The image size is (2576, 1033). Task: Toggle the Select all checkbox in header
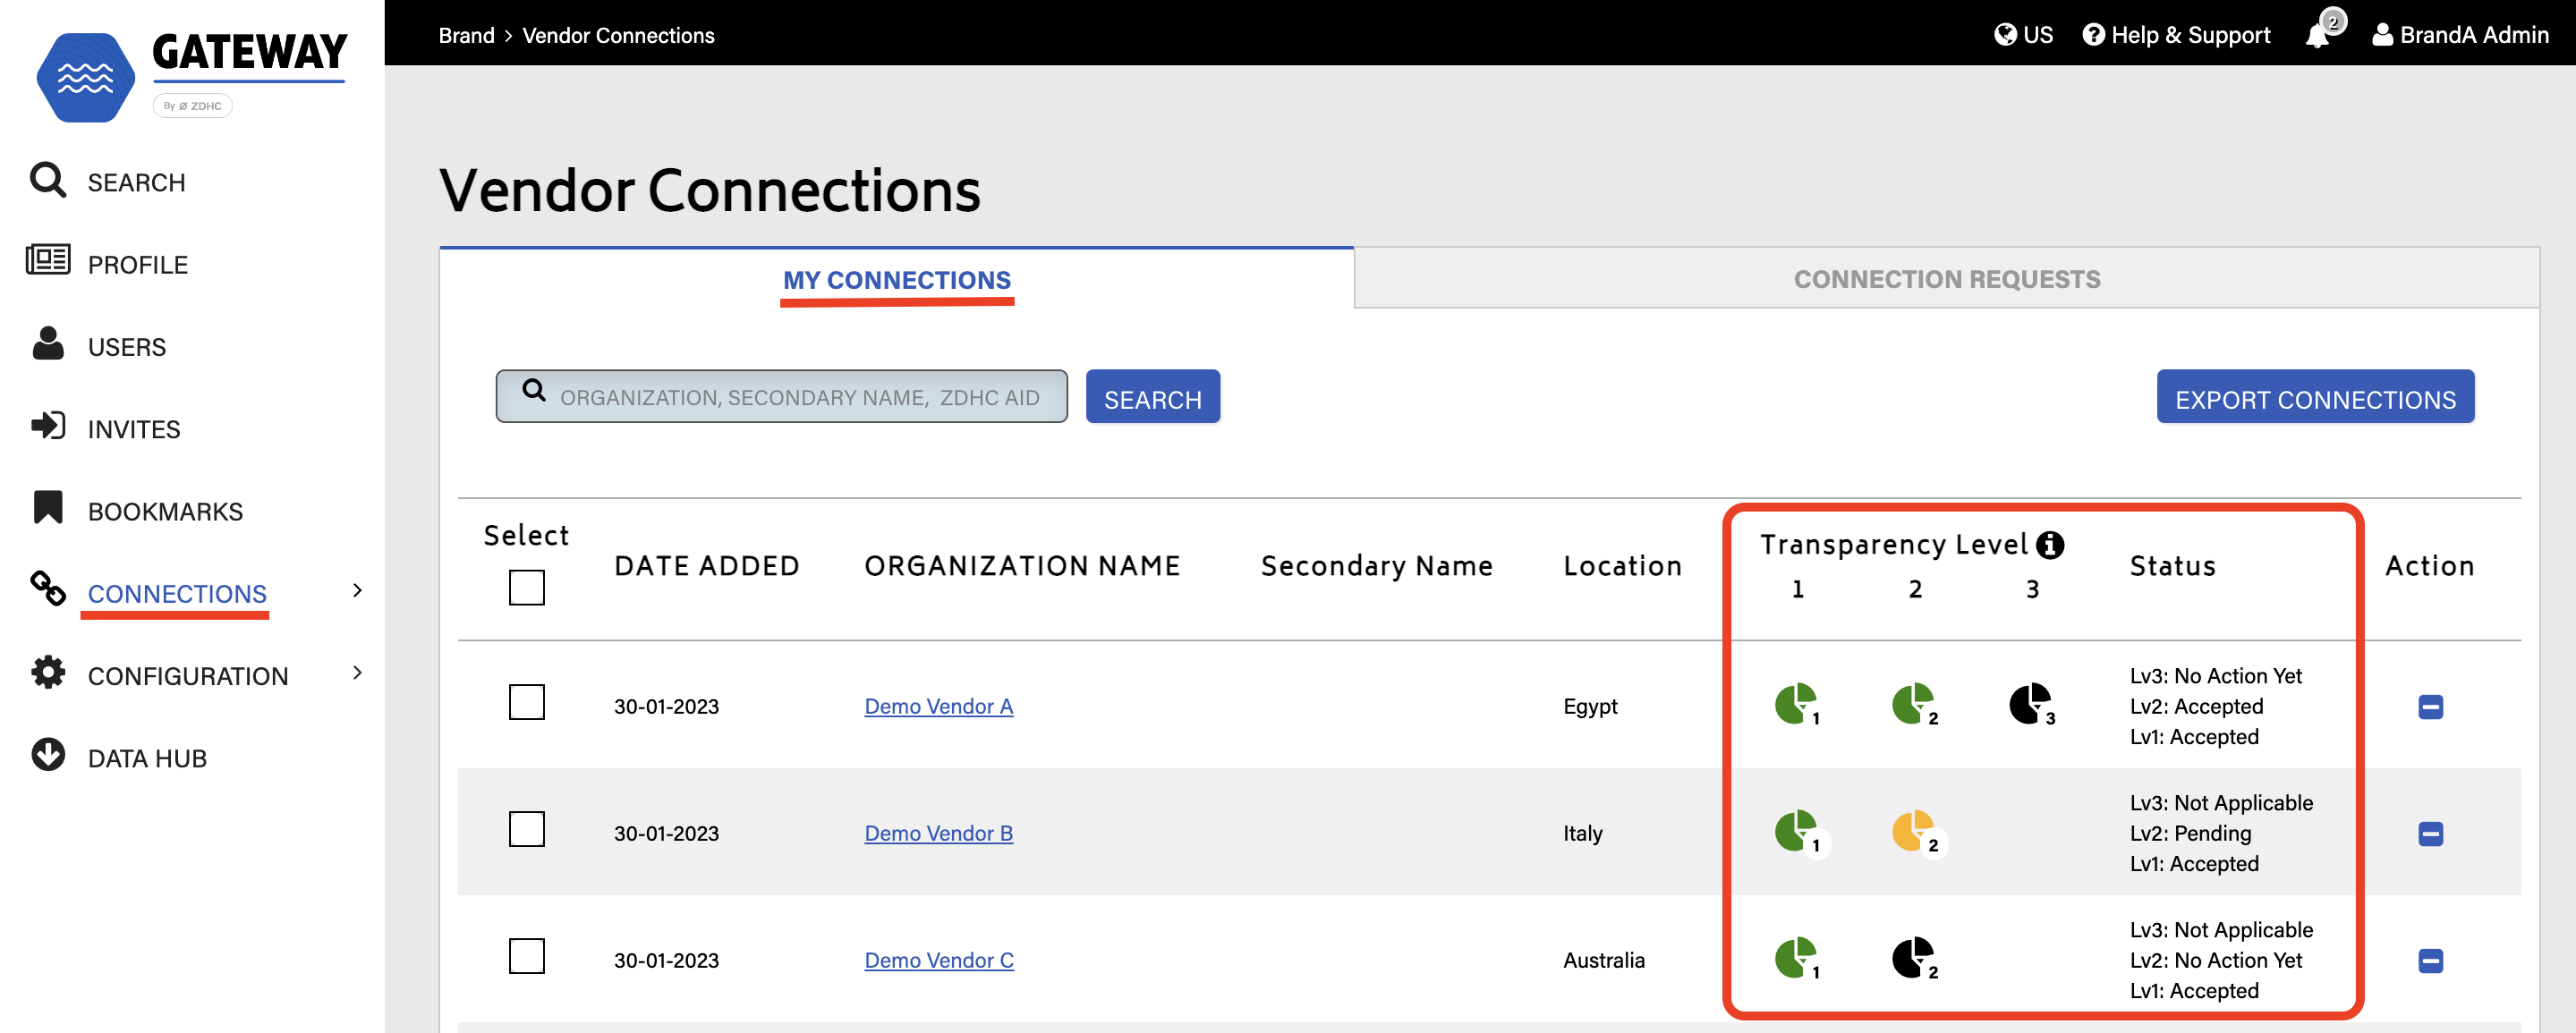click(x=526, y=587)
